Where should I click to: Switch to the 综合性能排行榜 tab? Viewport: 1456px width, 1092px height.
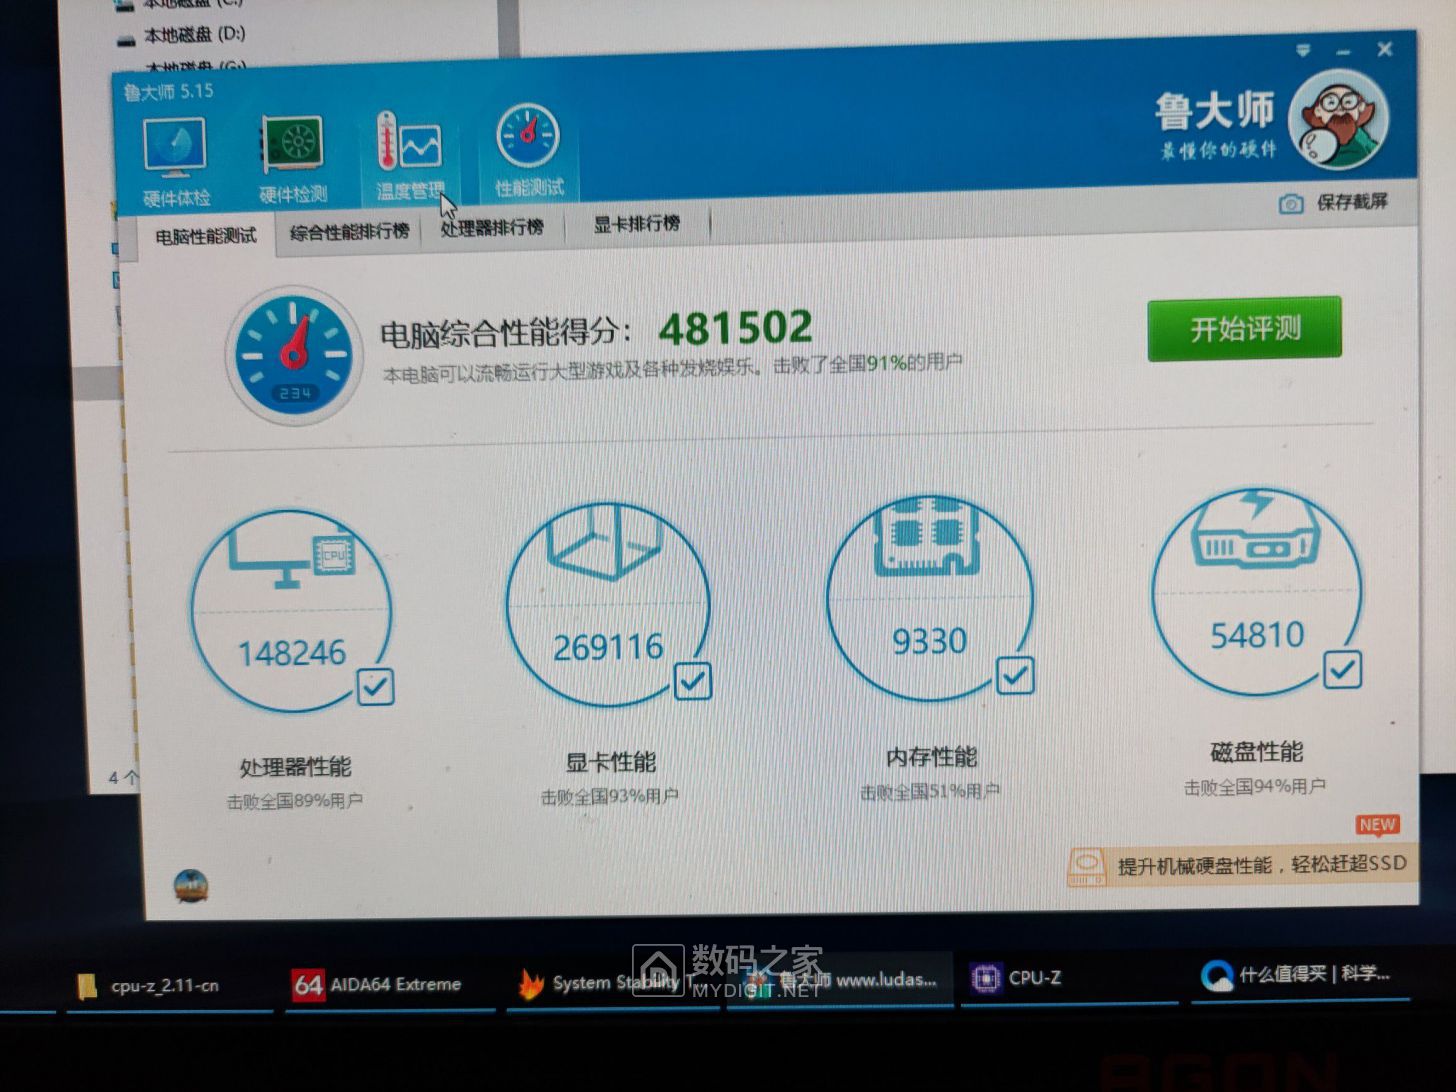(349, 232)
